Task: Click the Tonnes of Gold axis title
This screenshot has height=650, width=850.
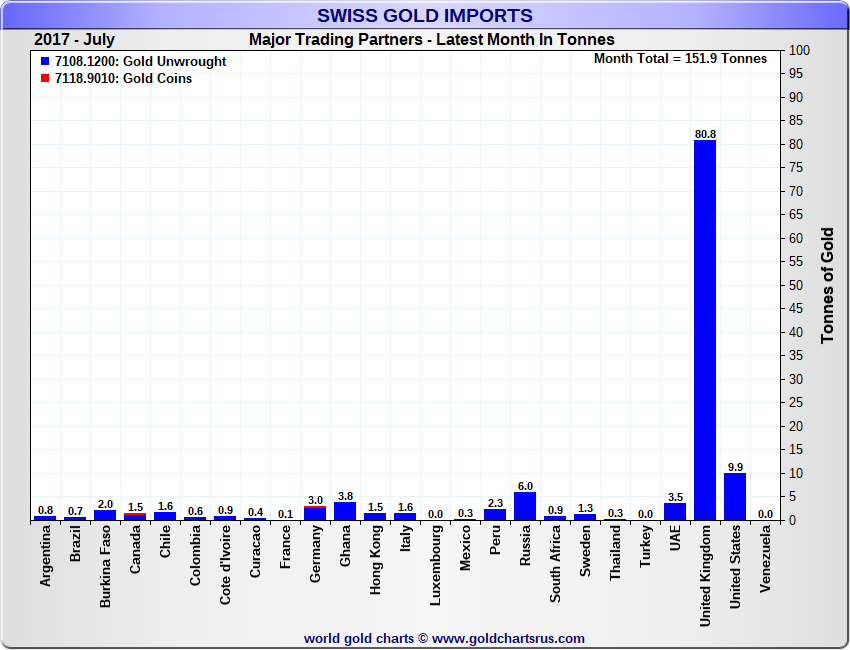Action: 827,285
